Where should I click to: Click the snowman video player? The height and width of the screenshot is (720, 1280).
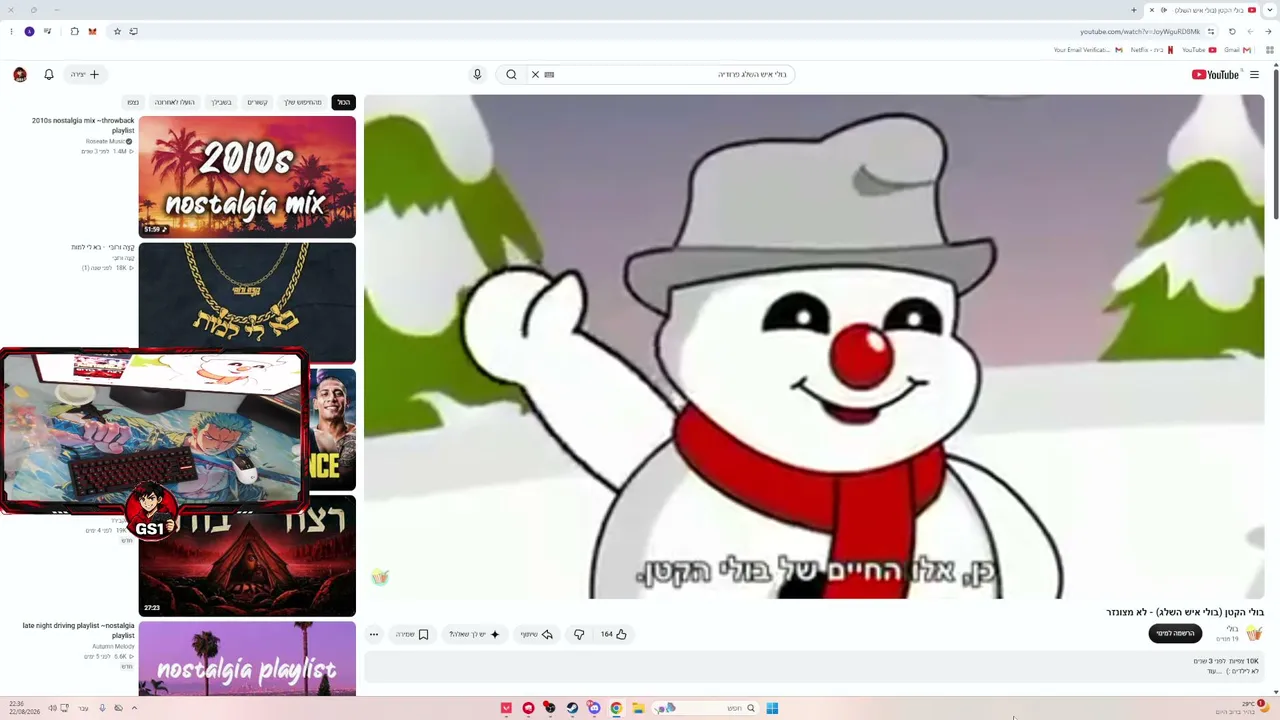pos(814,346)
